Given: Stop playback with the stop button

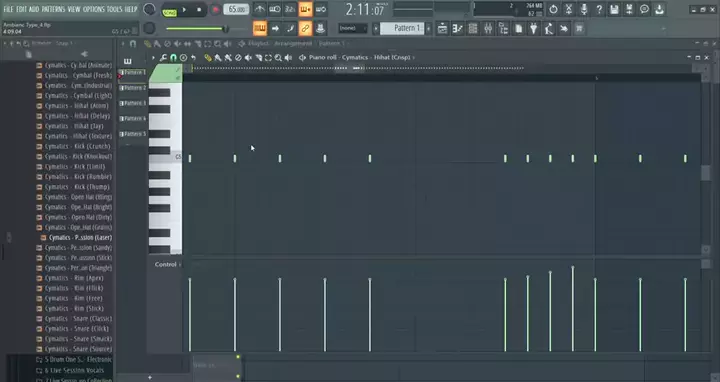Looking at the screenshot, I should coord(199,10).
